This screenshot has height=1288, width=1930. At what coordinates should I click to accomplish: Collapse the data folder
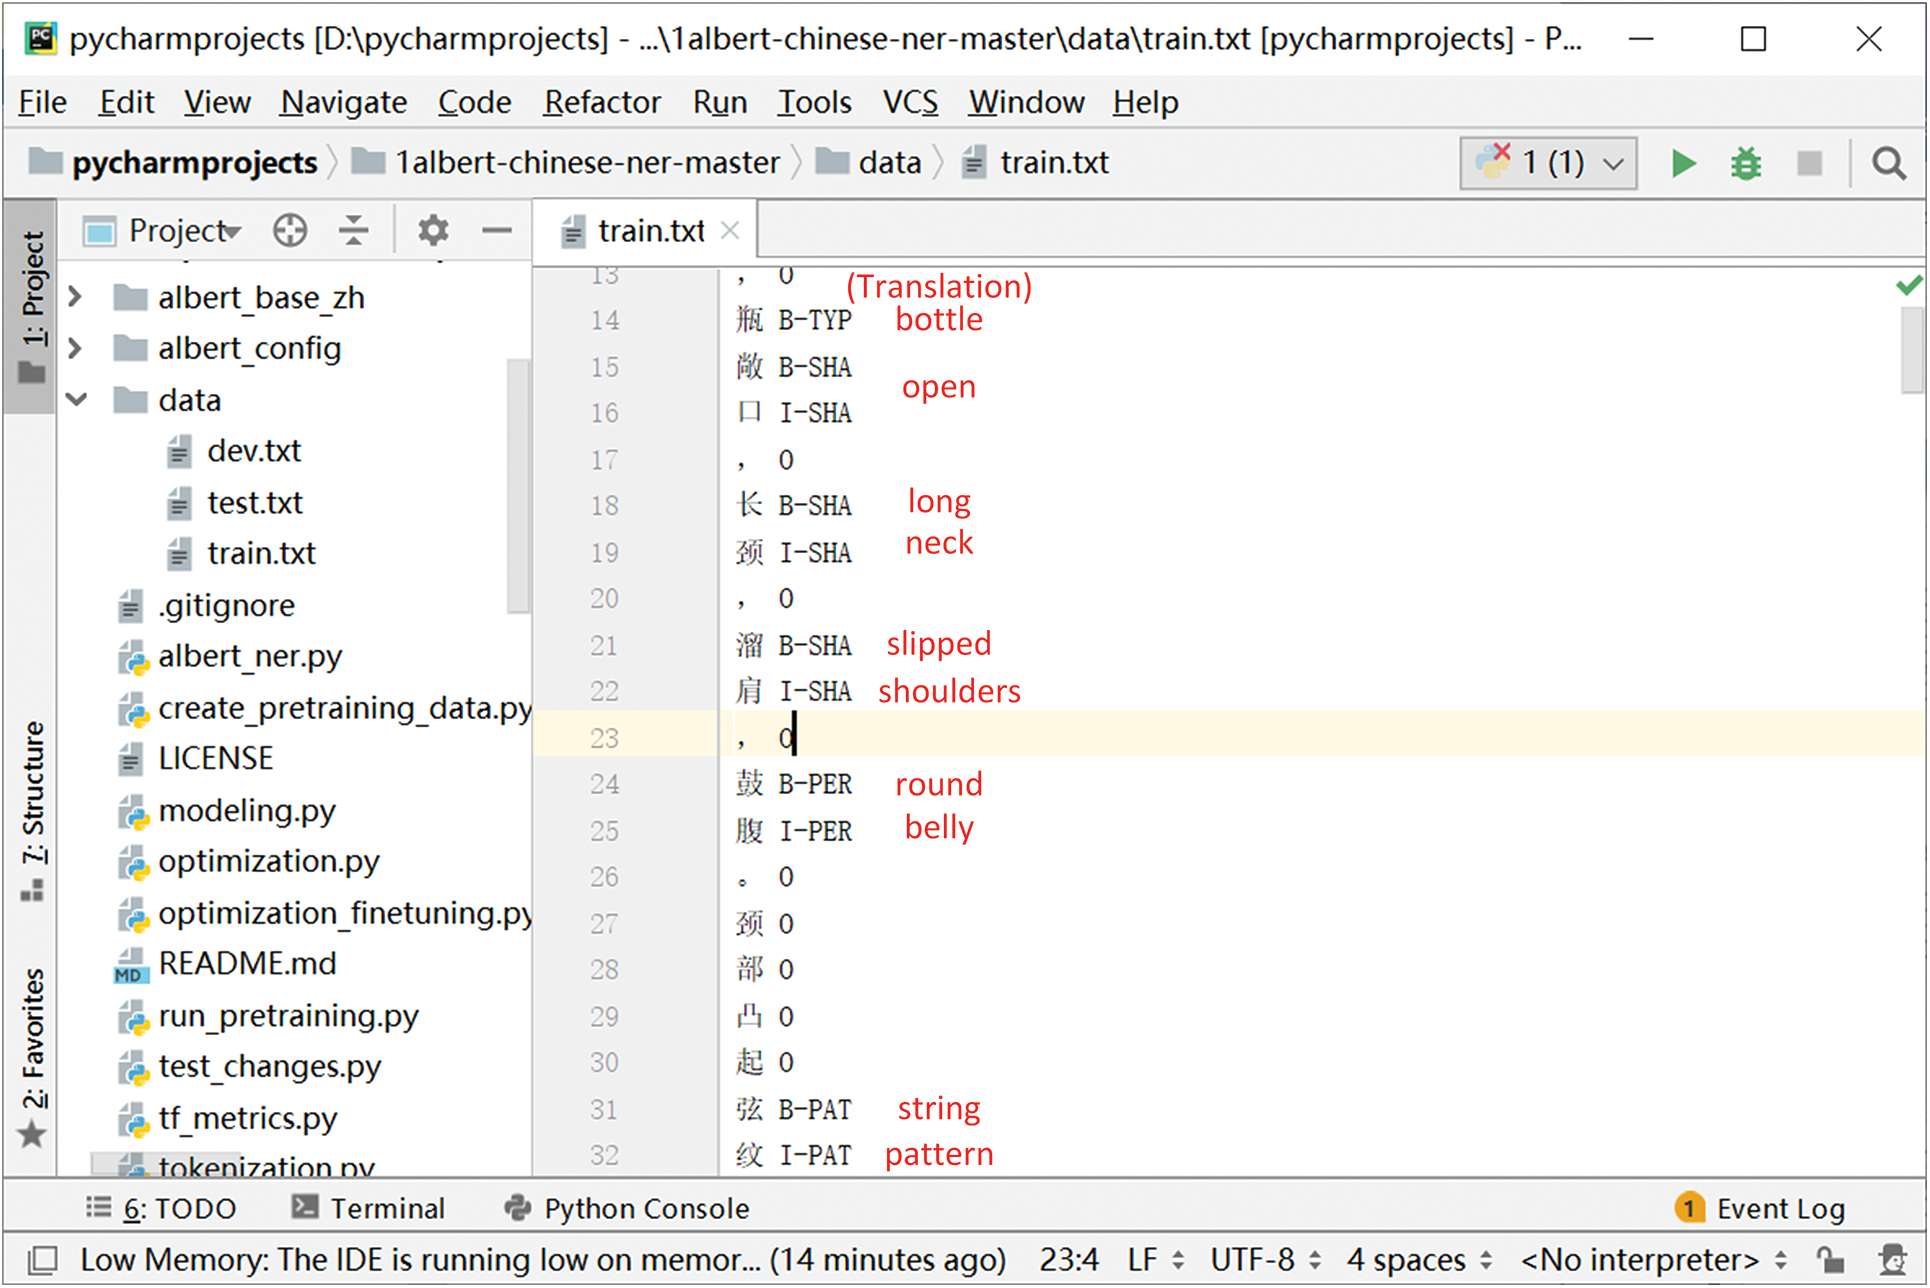(76, 400)
